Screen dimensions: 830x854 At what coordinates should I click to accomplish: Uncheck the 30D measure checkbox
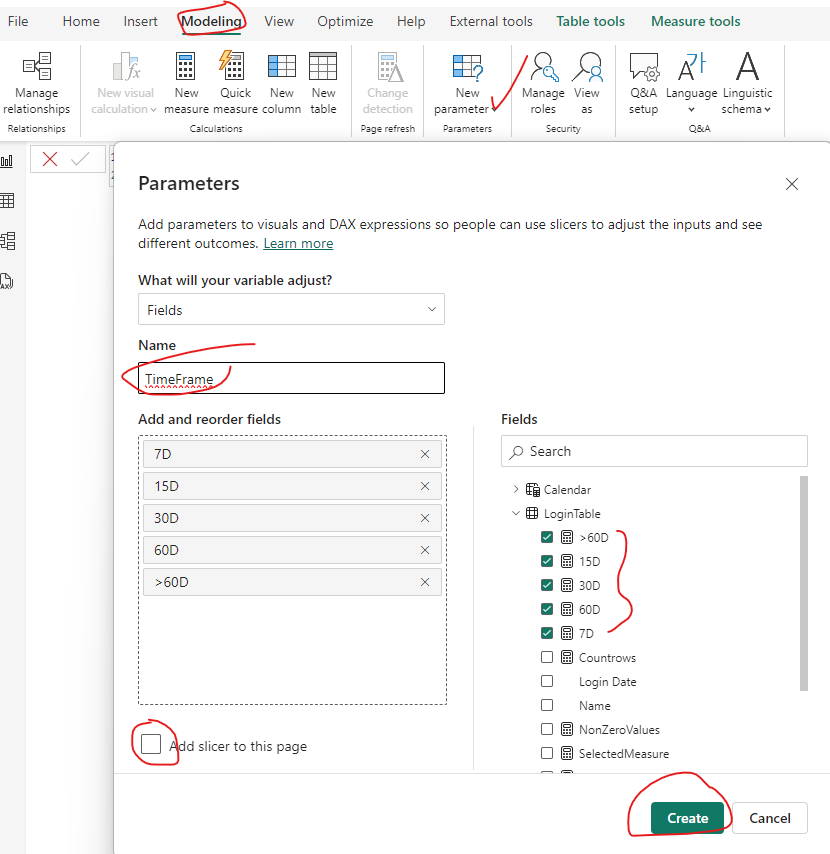(547, 585)
